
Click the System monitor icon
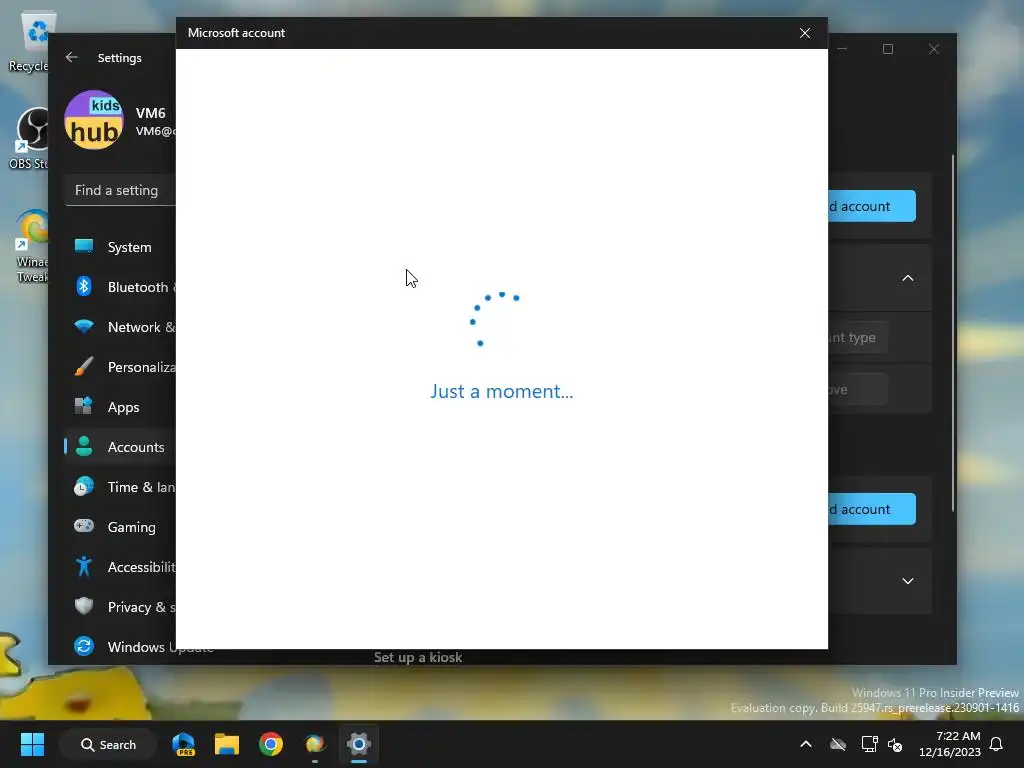click(84, 246)
